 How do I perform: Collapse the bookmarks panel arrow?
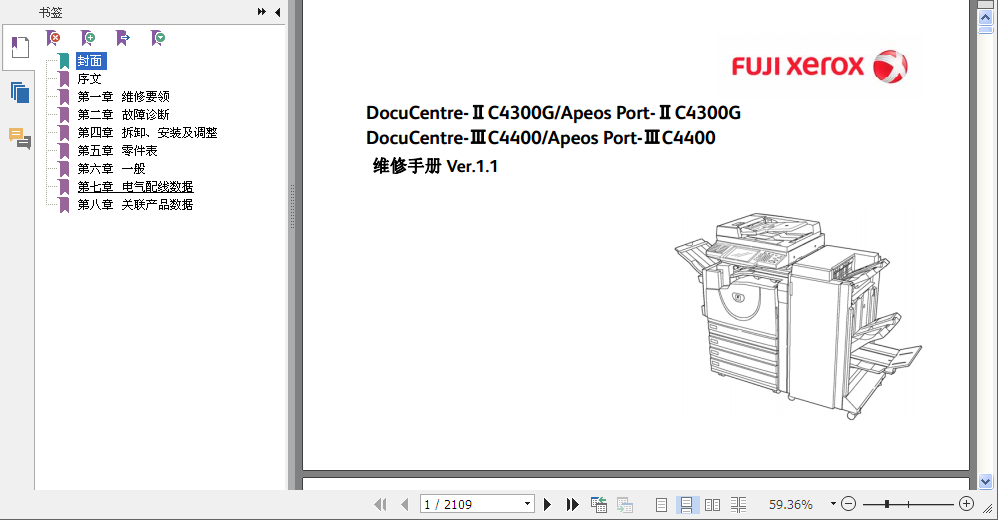[x=278, y=11]
